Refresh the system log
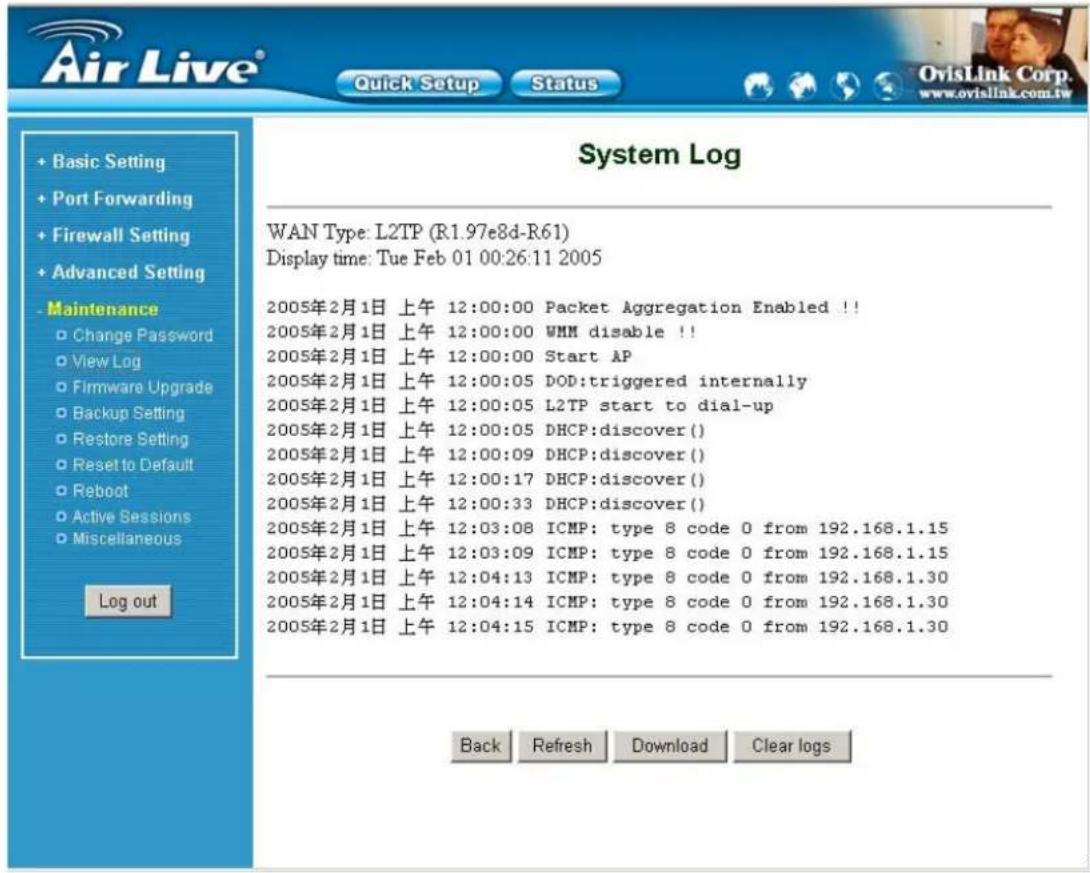Viewport: 1090px width, 873px height. 562,746
